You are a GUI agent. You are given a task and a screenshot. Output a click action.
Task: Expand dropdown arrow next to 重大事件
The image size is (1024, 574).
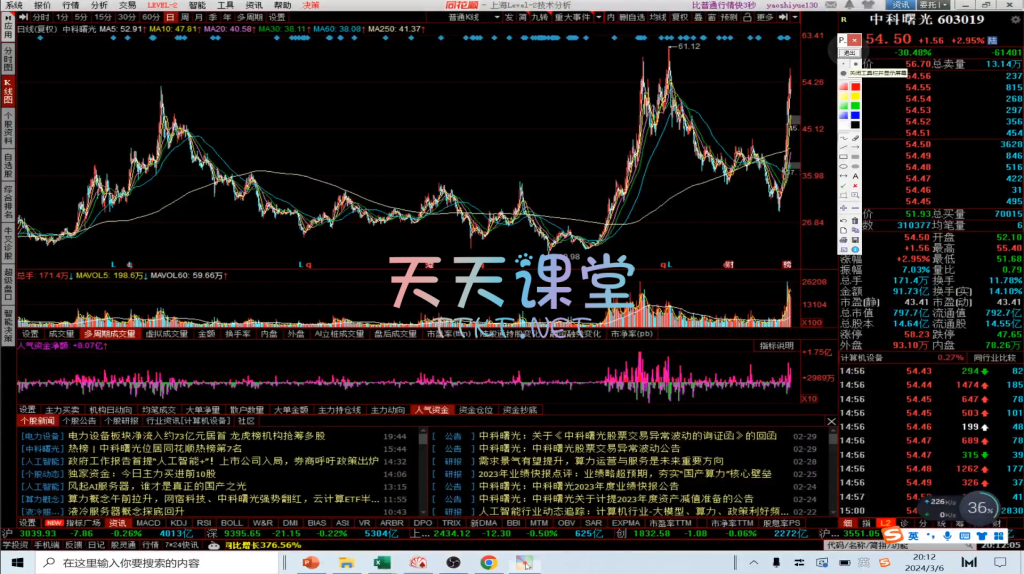pyautogui.click(x=598, y=17)
